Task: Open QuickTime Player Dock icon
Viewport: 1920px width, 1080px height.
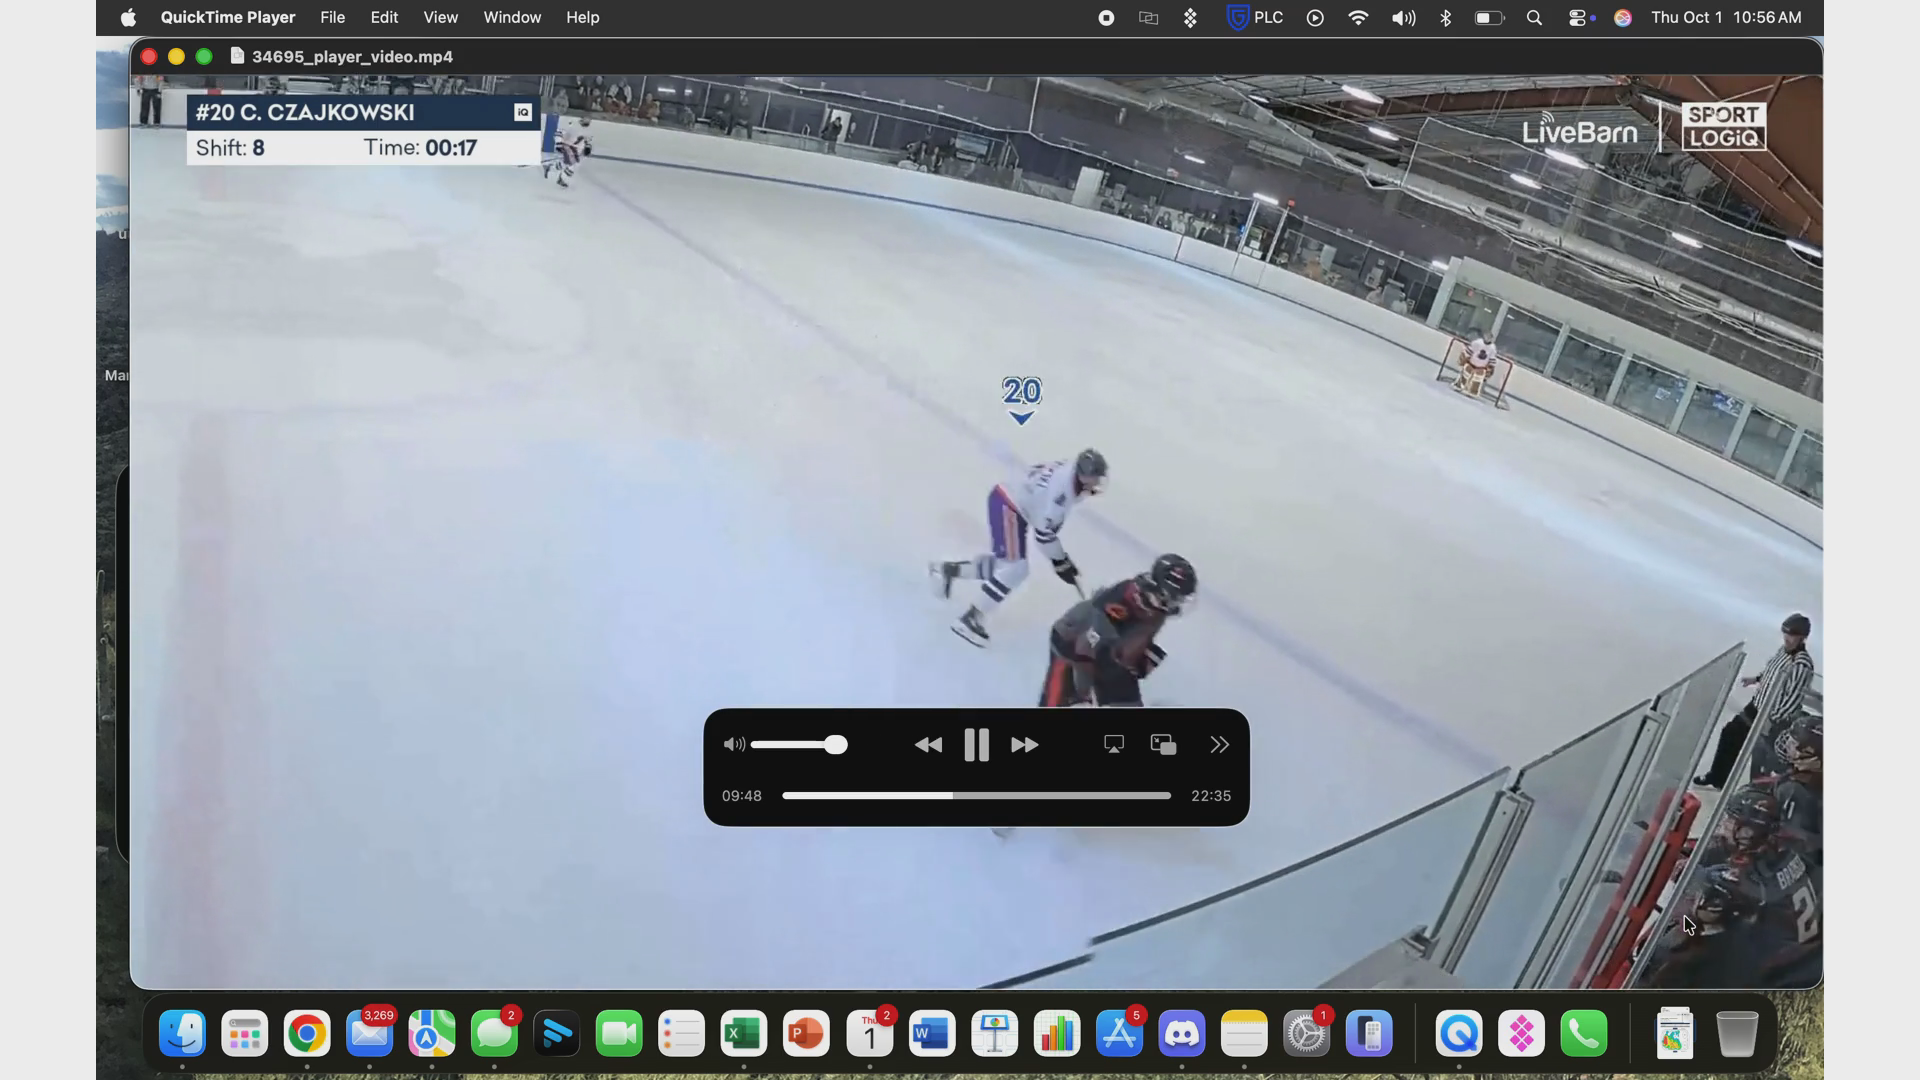Action: [x=1458, y=1034]
